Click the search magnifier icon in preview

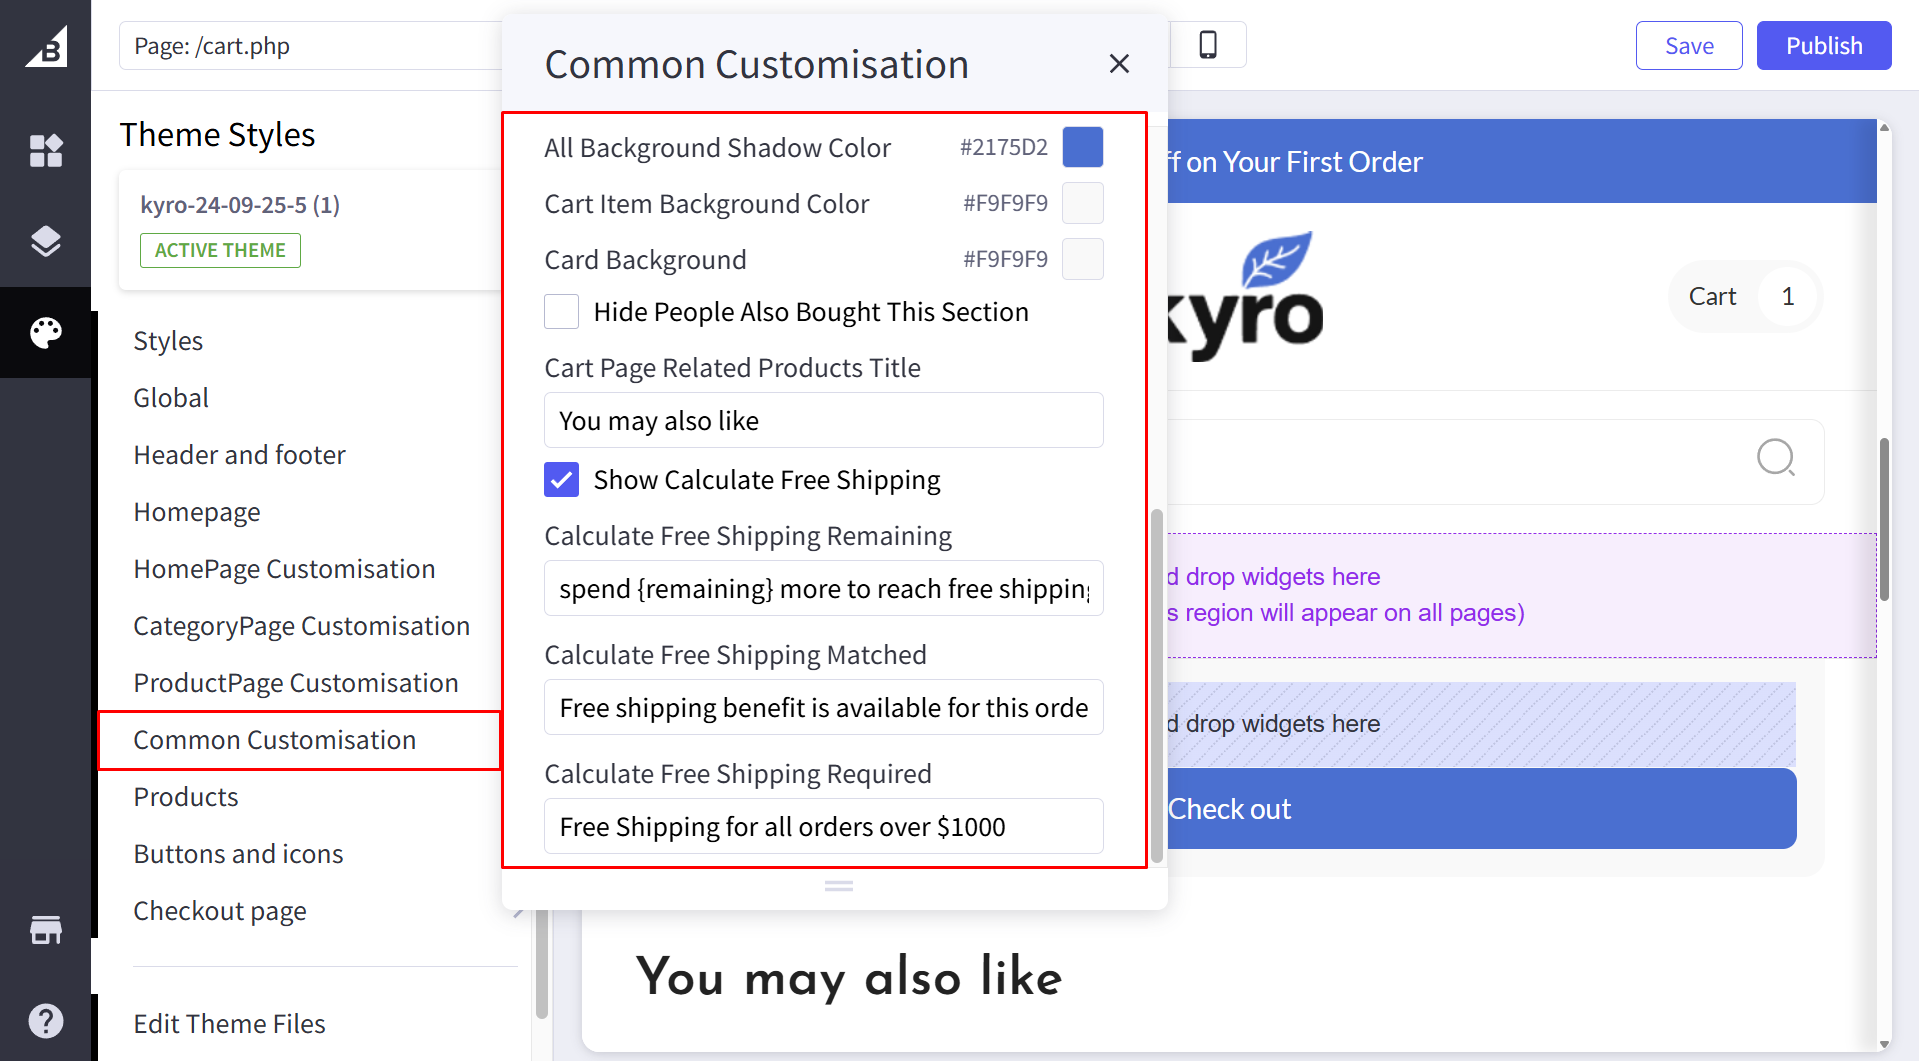(x=1775, y=458)
